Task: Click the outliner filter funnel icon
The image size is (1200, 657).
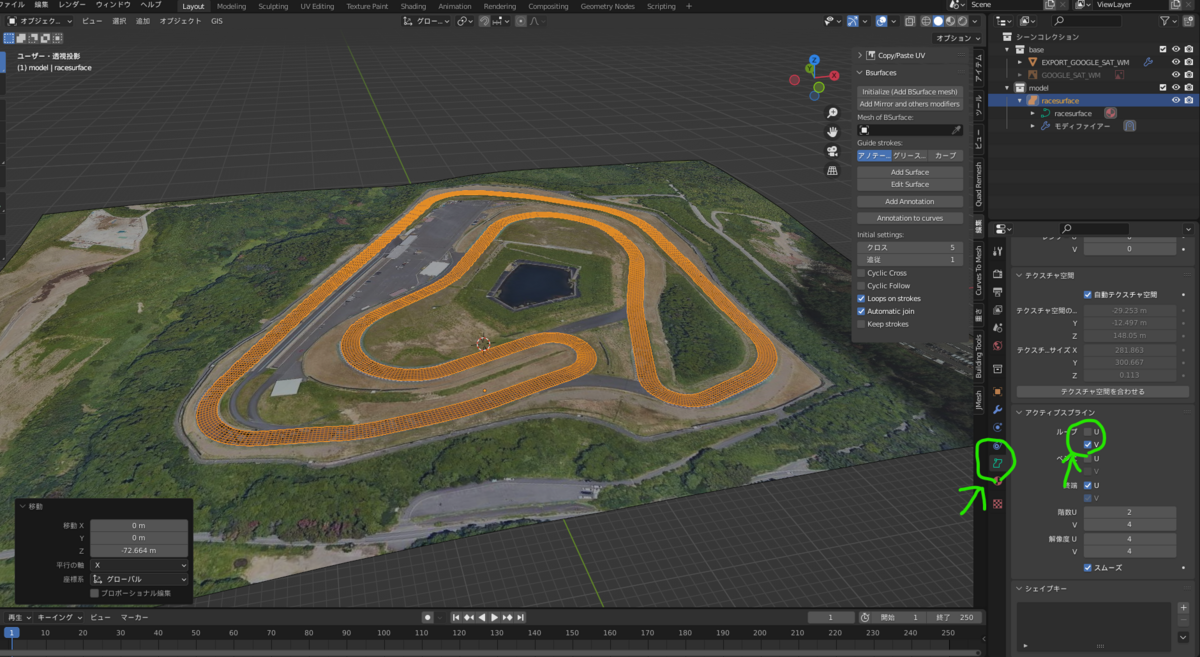Action: [1167, 21]
